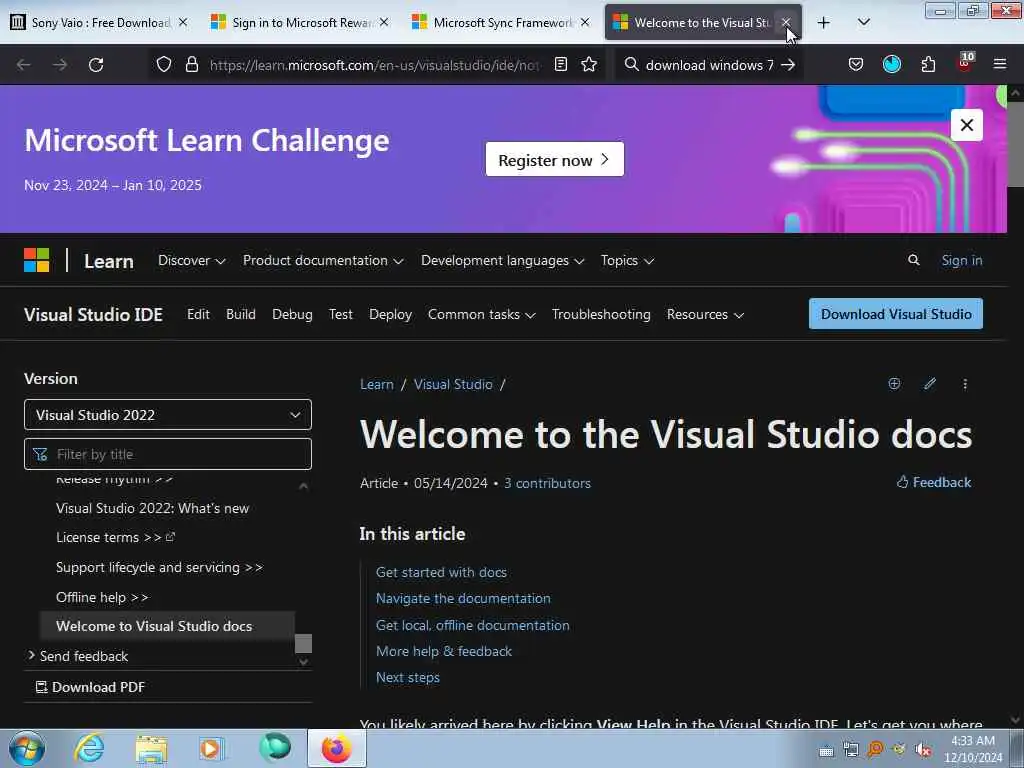
Task: Go to Get started with docs link
Action: 441,572
